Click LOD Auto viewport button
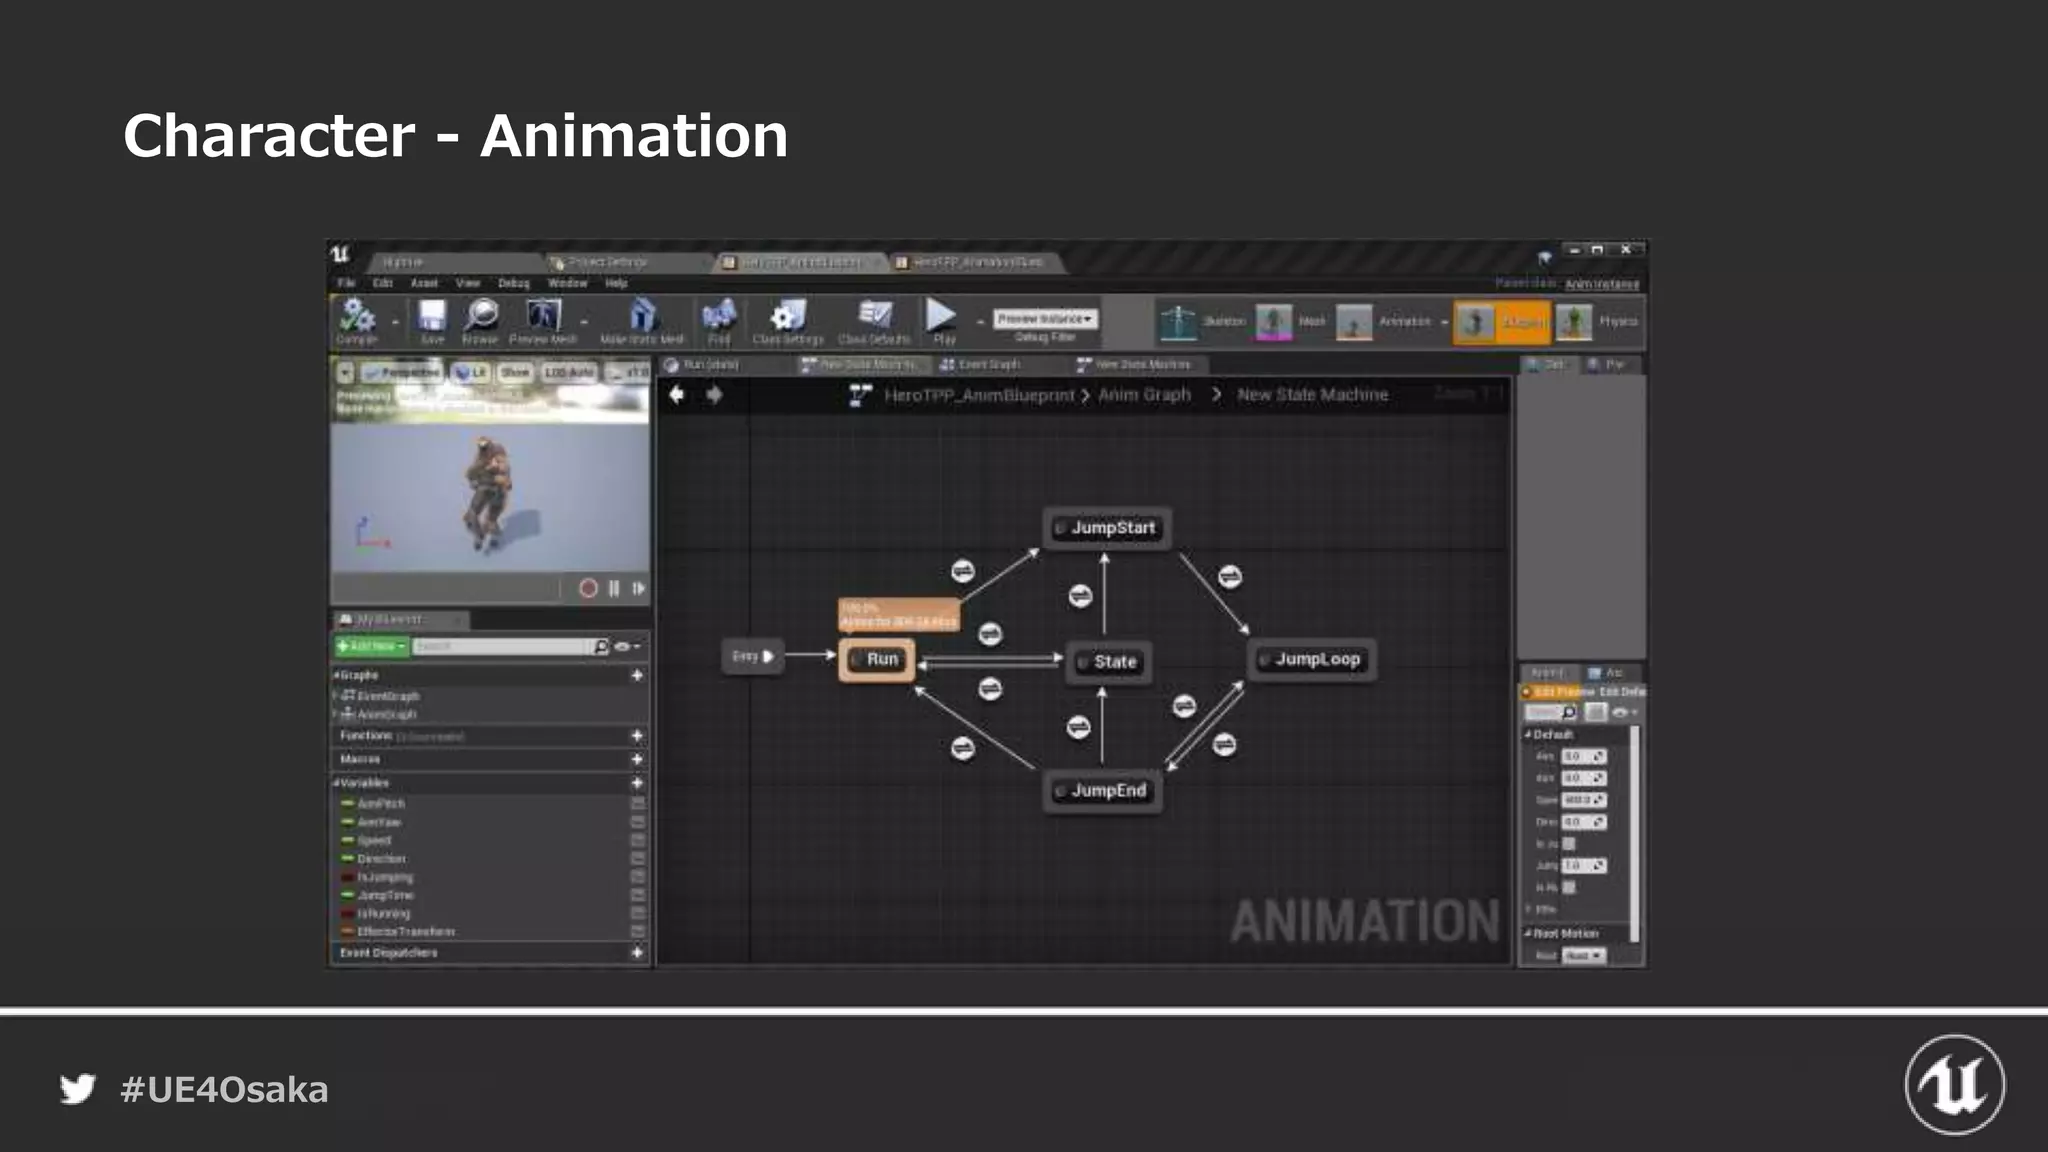 click(x=569, y=373)
